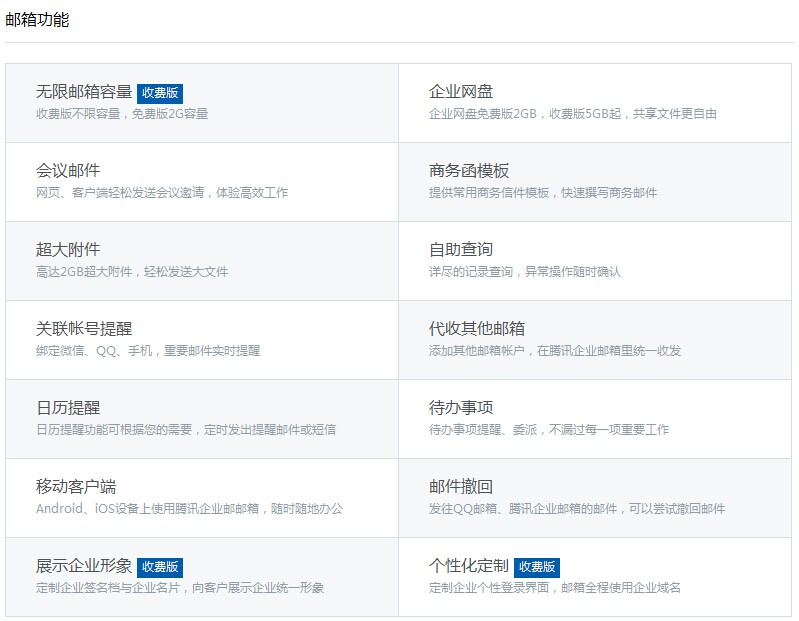The width and height of the screenshot is (799, 621).
Task: Click the 收费版 badge beside 展示企业形象
Action: coord(160,567)
